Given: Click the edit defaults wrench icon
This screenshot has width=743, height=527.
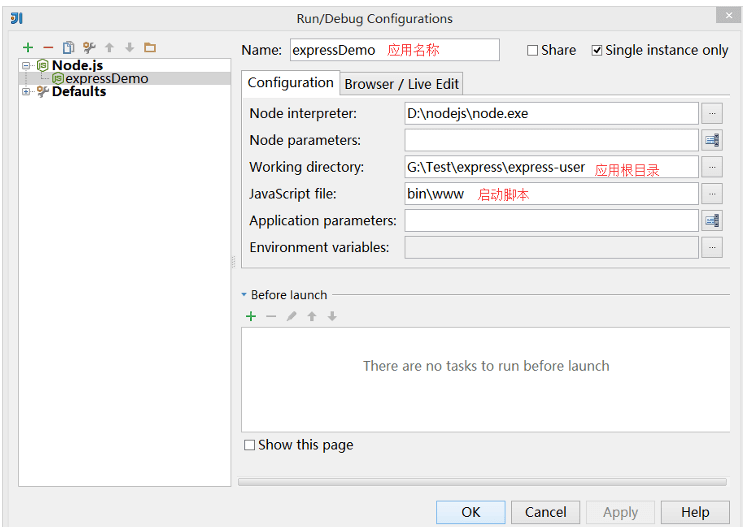Looking at the screenshot, I should point(89,47).
